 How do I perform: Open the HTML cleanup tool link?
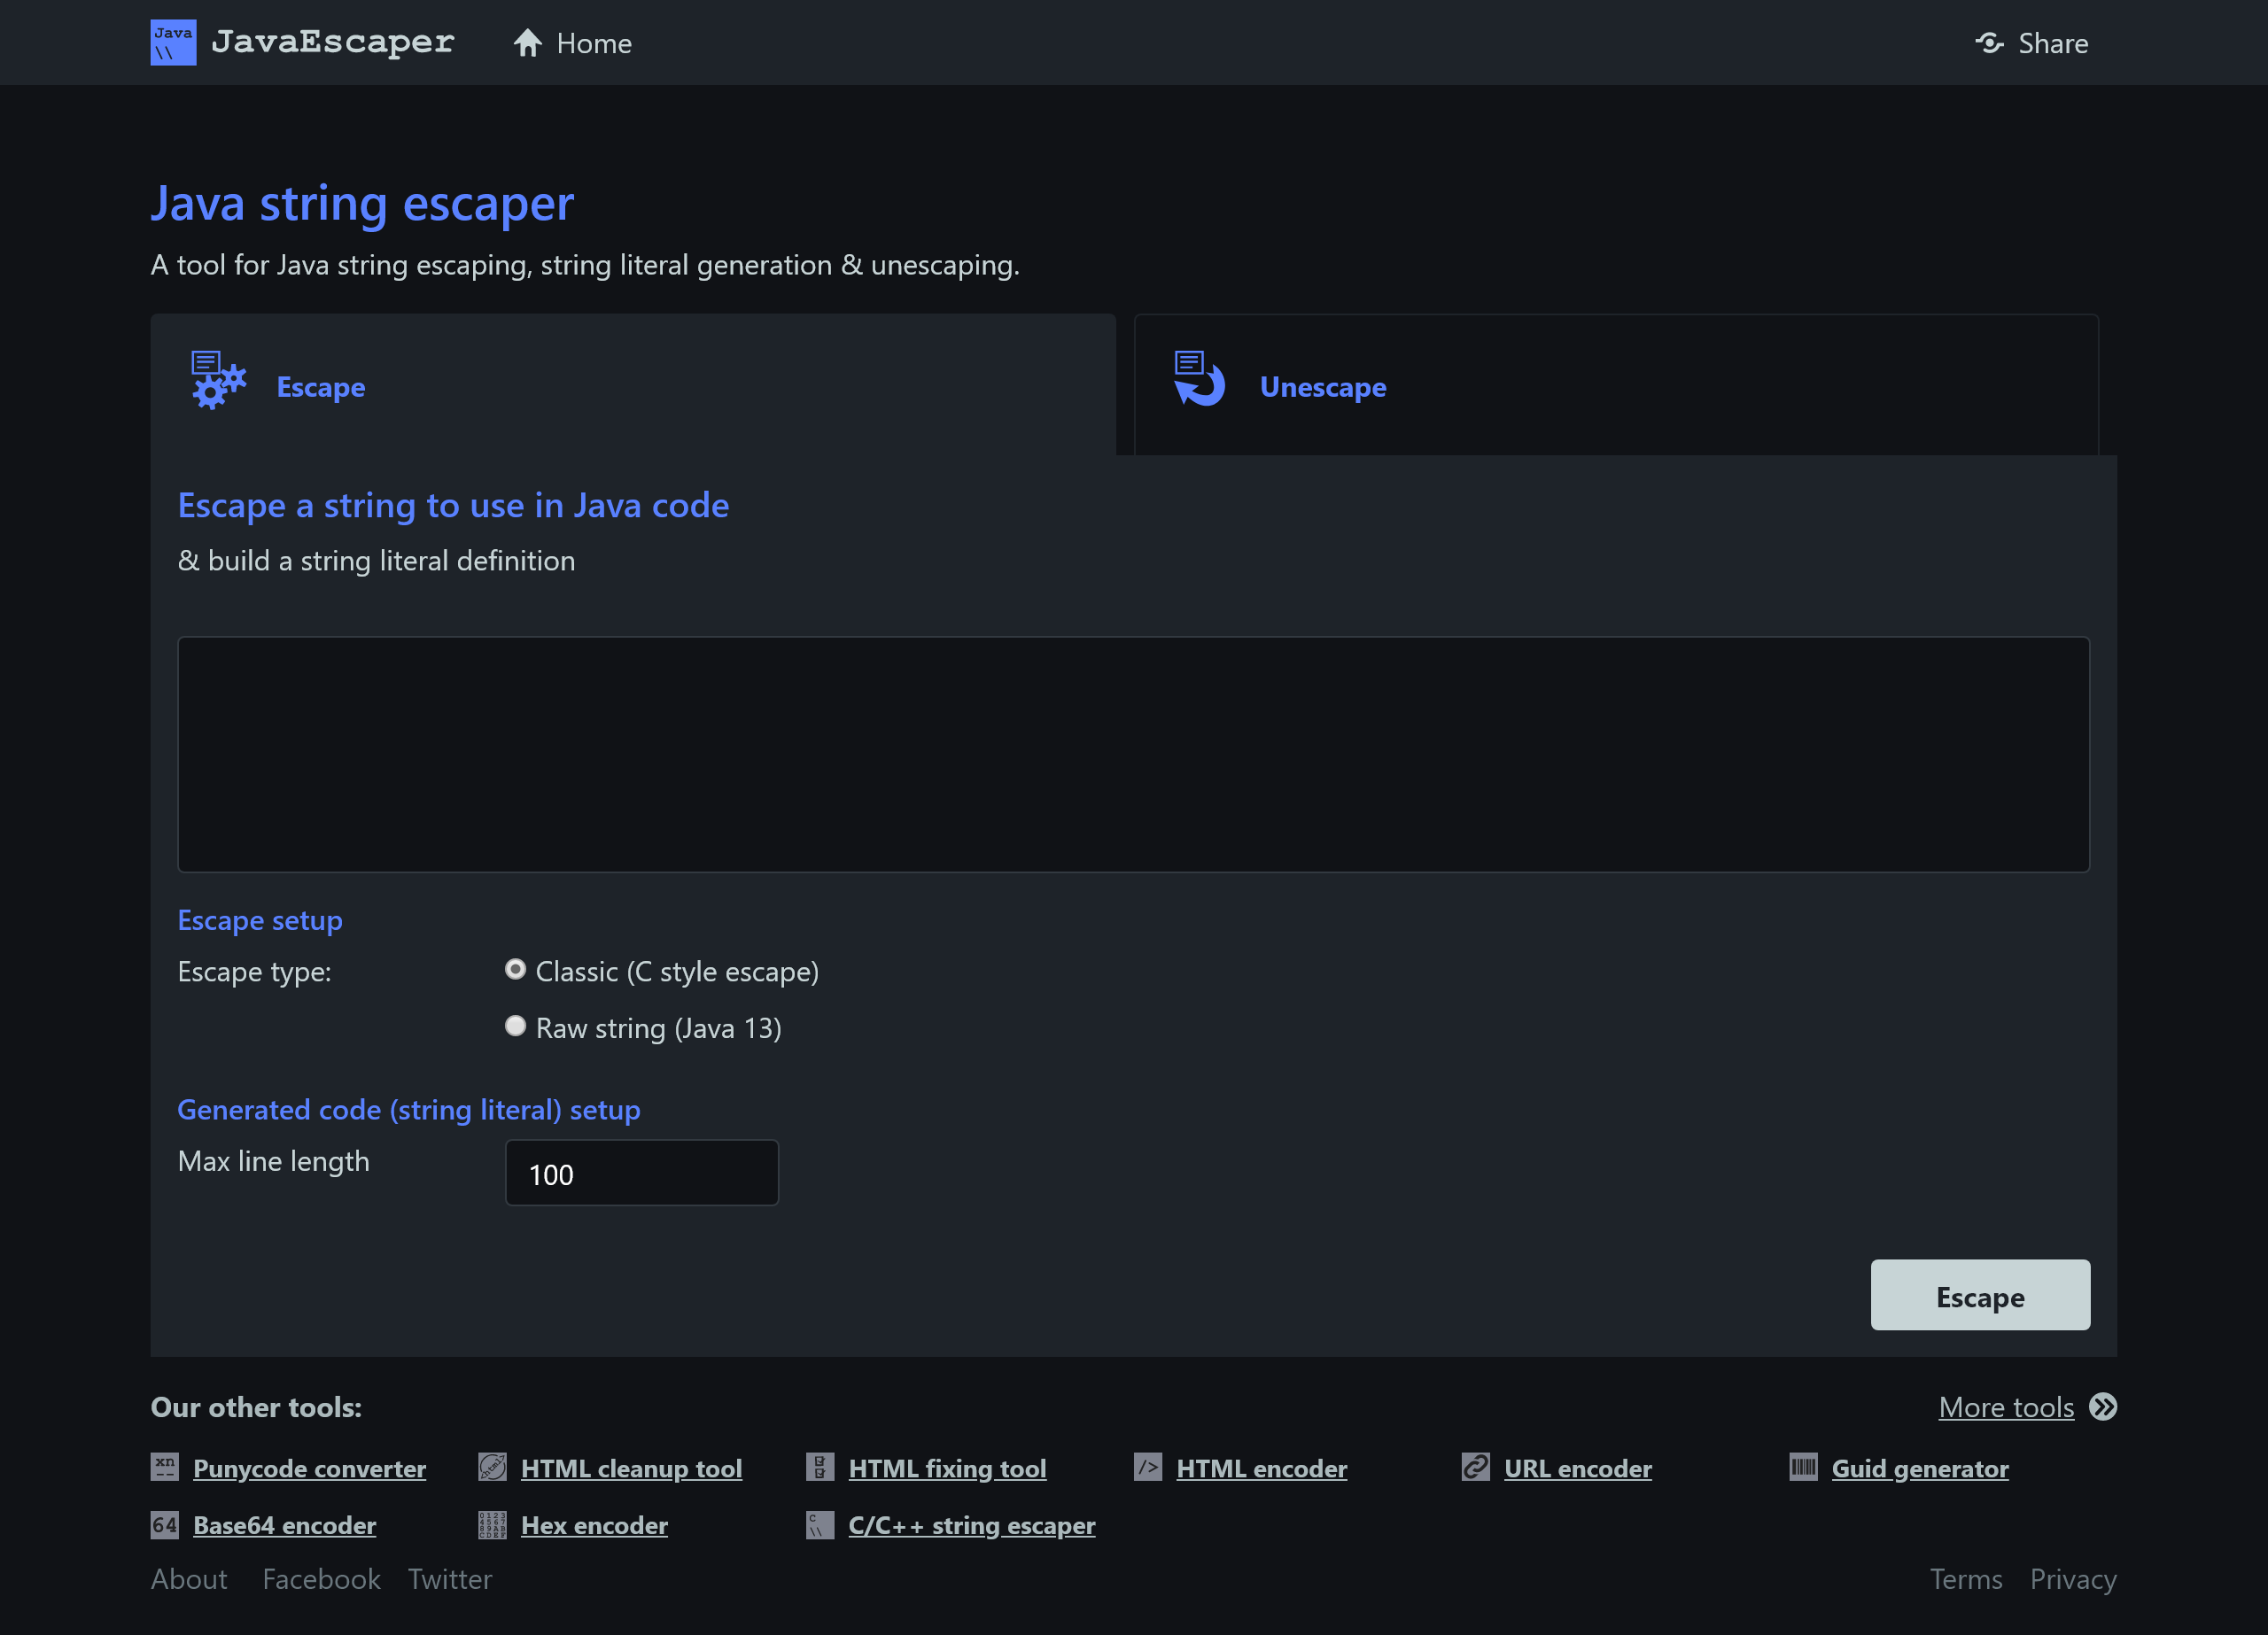(x=632, y=1468)
